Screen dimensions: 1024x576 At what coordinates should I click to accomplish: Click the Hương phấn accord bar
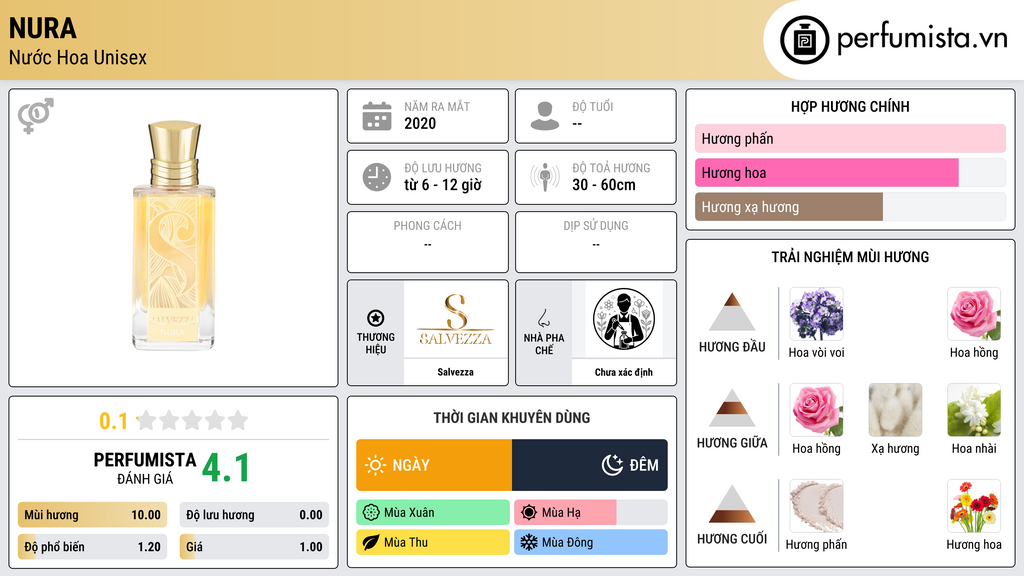[x=850, y=138]
